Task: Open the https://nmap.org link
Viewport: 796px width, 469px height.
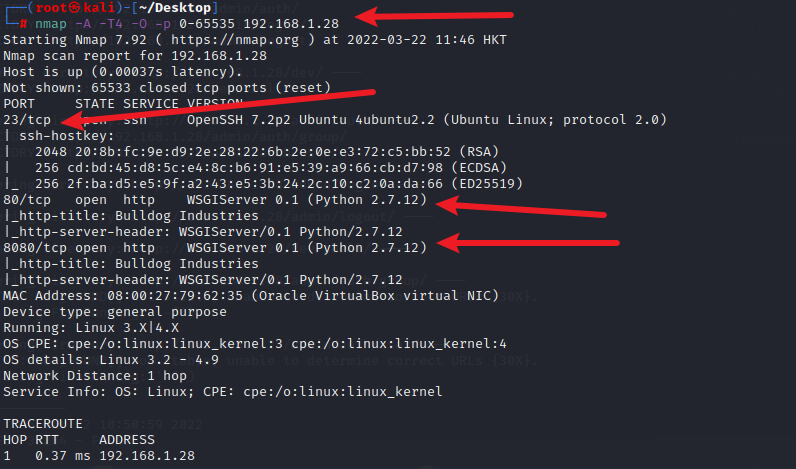Action: pos(235,40)
